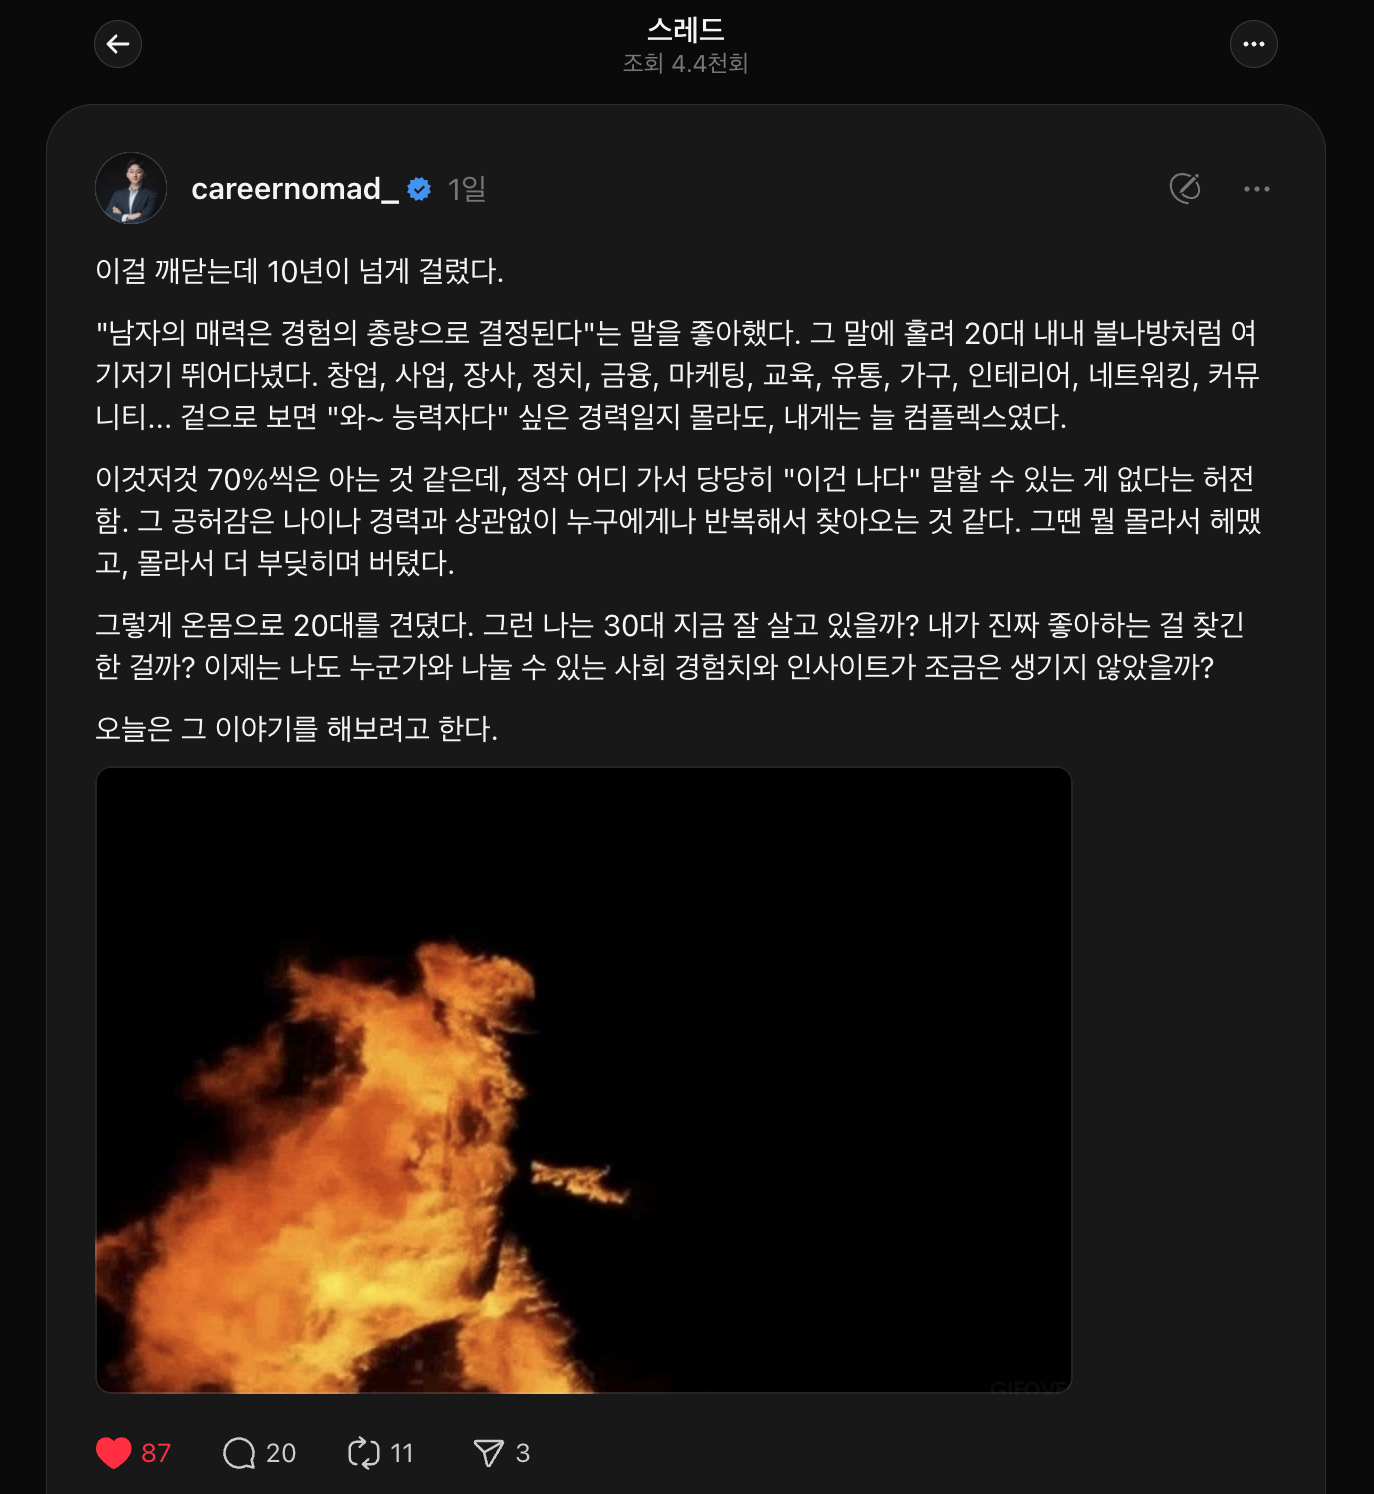The height and width of the screenshot is (1494, 1374).
Task: Share the post via paper plane icon
Action: (x=488, y=1452)
